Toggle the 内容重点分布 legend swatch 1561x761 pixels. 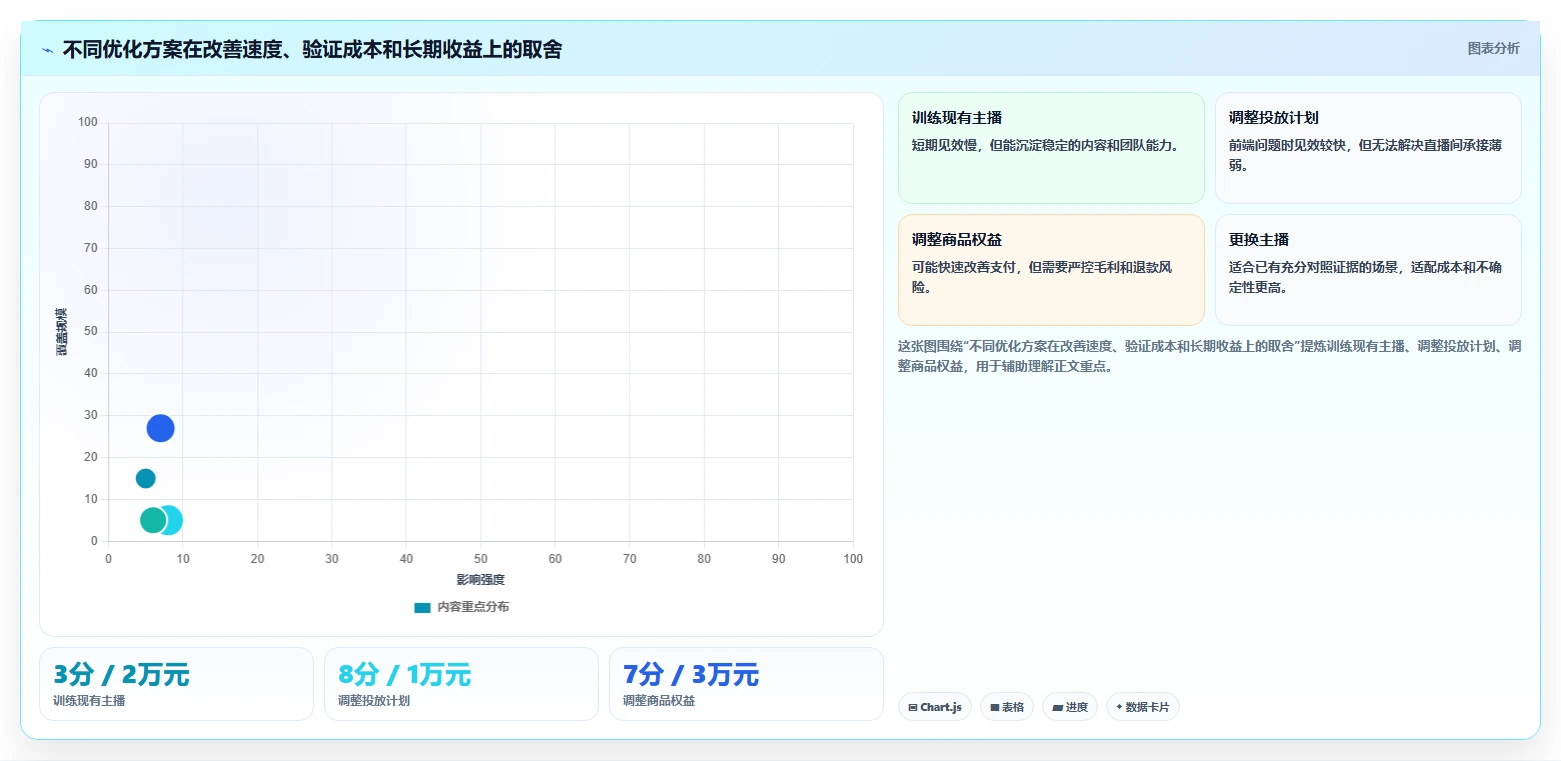pyautogui.click(x=422, y=607)
